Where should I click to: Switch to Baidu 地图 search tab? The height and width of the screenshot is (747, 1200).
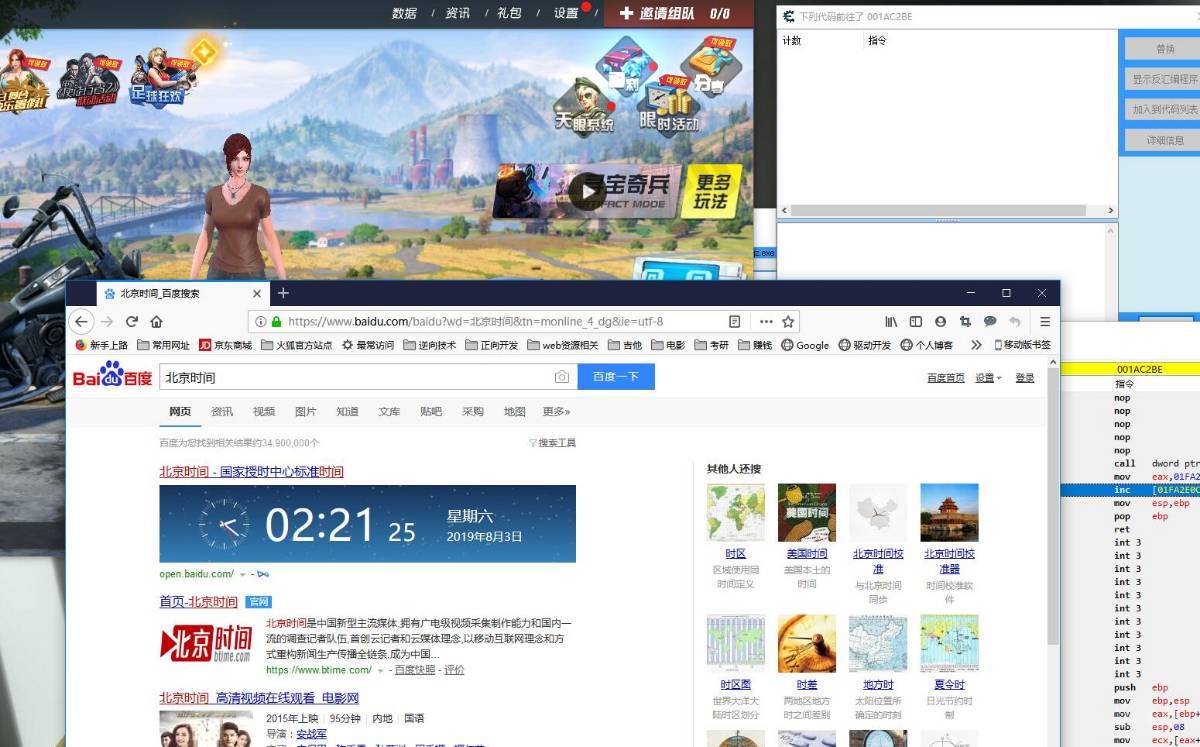[515, 411]
